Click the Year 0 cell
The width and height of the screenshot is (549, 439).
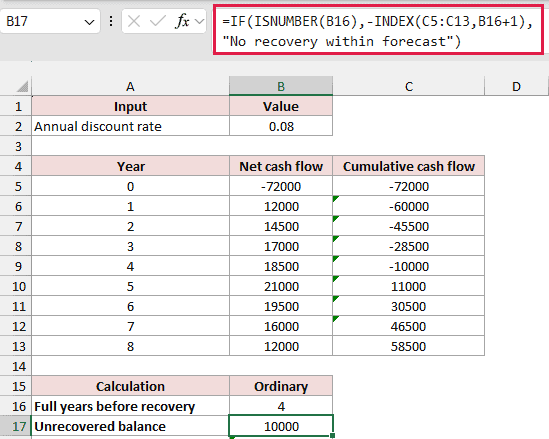pos(130,186)
